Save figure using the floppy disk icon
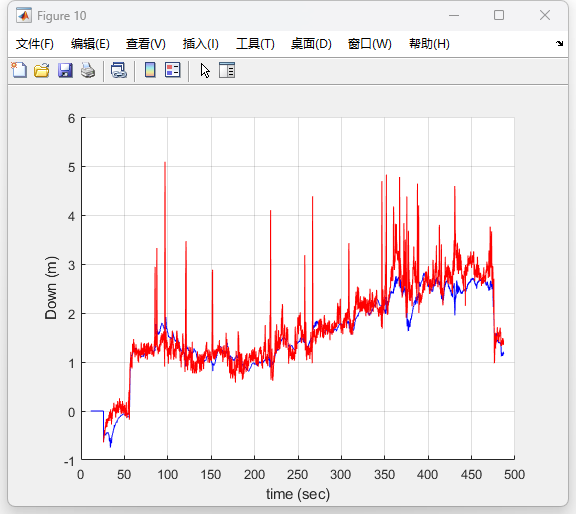 [x=65, y=70]
